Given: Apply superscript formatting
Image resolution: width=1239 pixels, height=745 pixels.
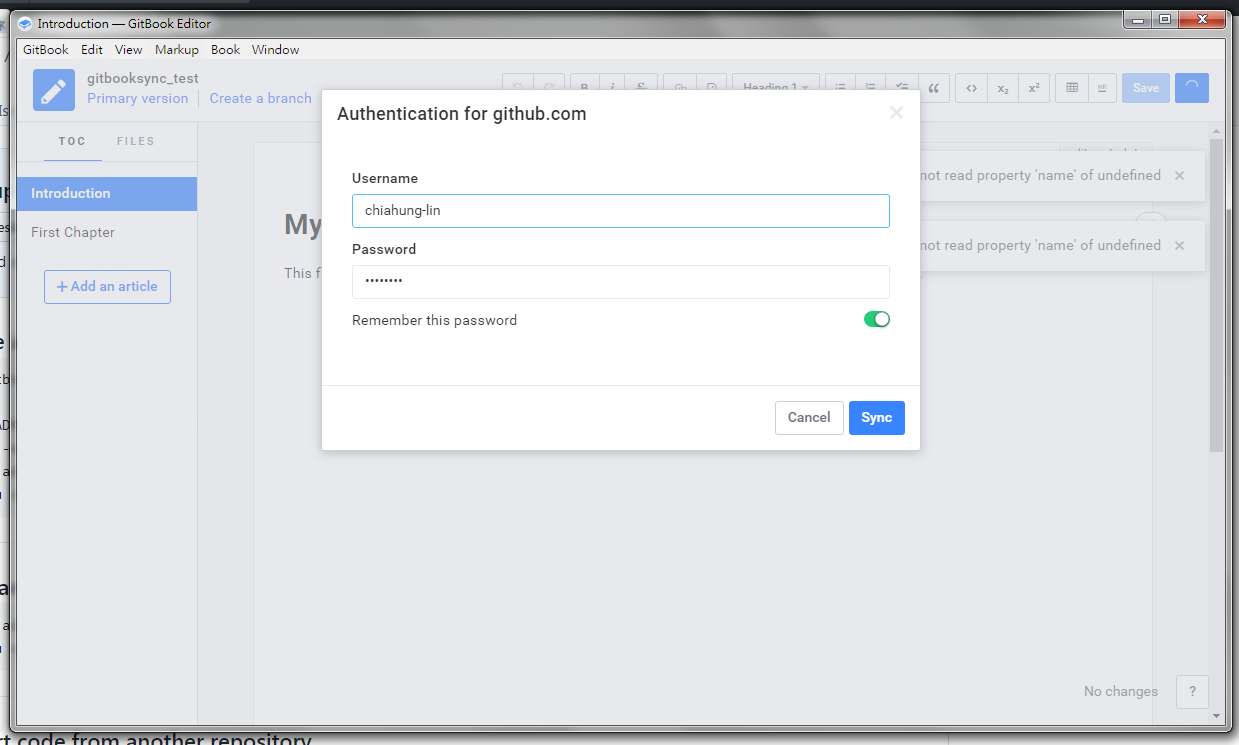Looking at the screenshot, I should 1034,88.
